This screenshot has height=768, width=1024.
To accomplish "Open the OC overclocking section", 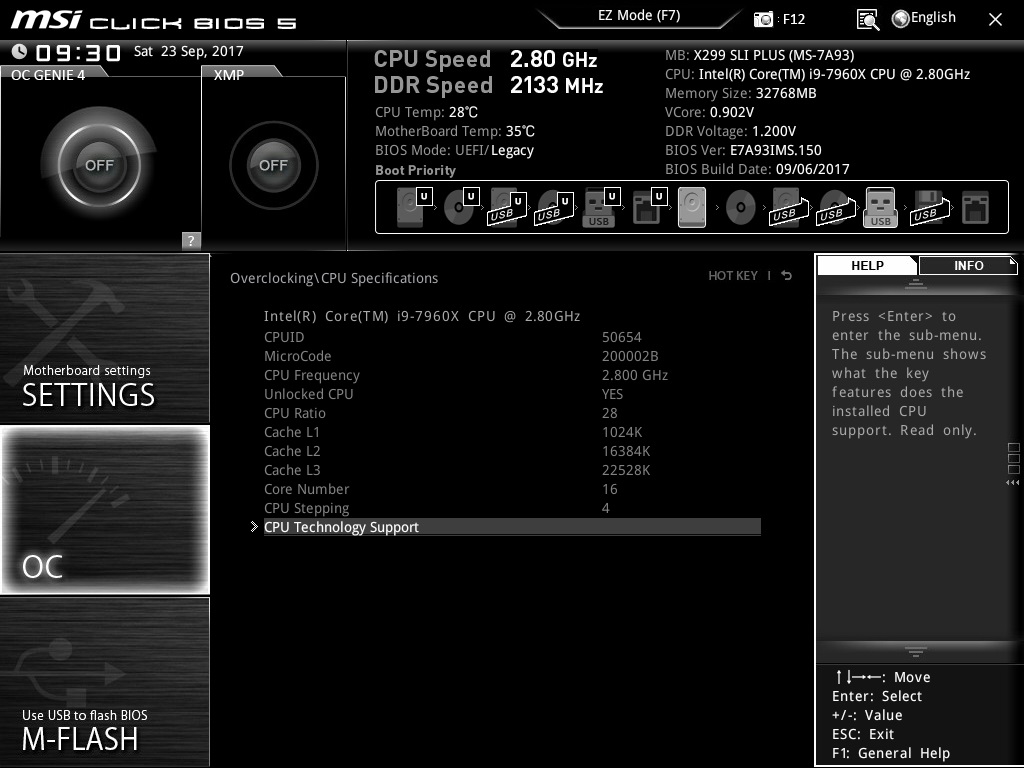I will click(x=104, y=509).
